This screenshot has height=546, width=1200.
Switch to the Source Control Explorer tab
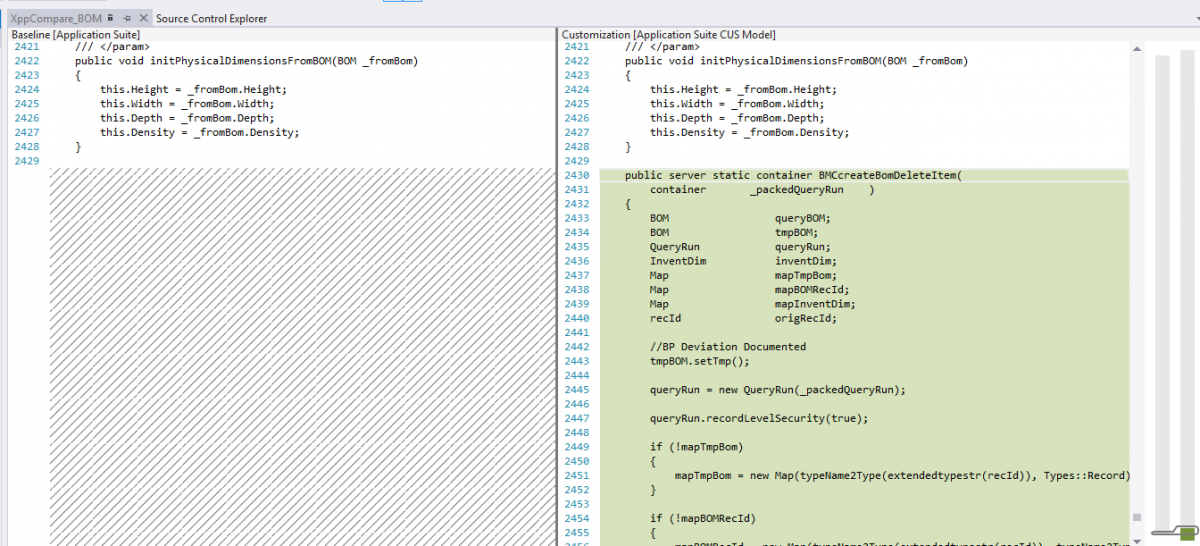[x=211, y=18]
